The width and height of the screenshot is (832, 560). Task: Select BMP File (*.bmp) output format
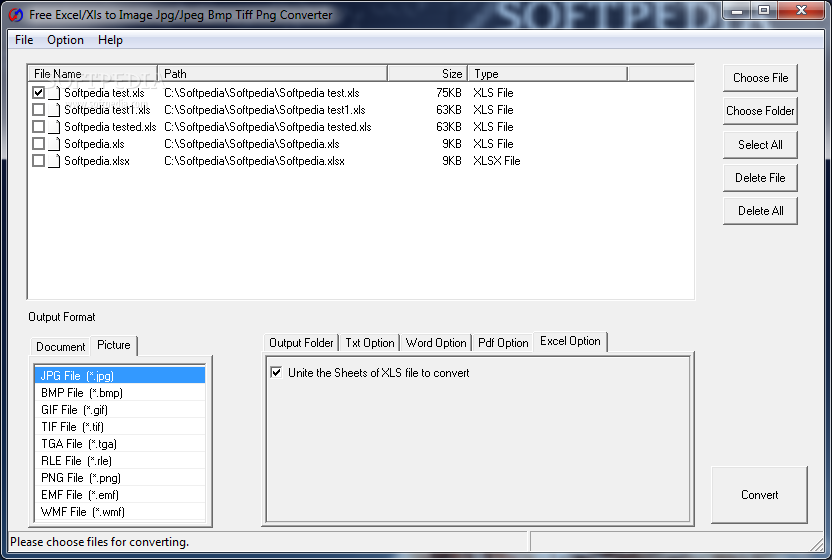120,393
